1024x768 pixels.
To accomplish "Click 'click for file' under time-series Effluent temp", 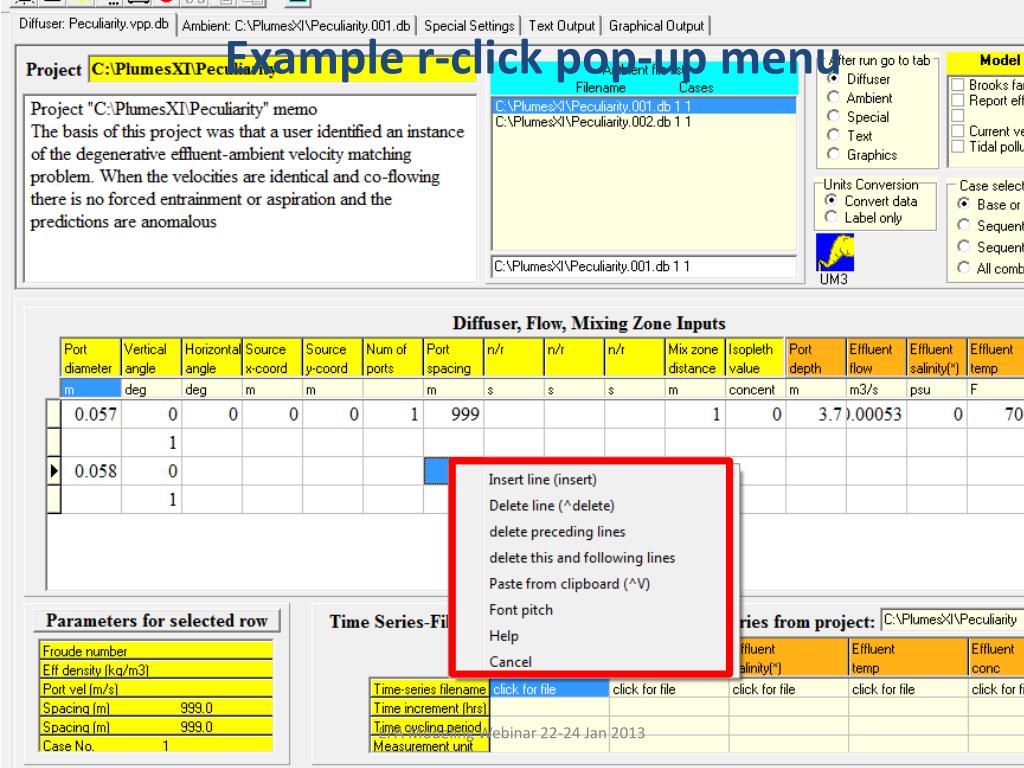I will [908, 689].
